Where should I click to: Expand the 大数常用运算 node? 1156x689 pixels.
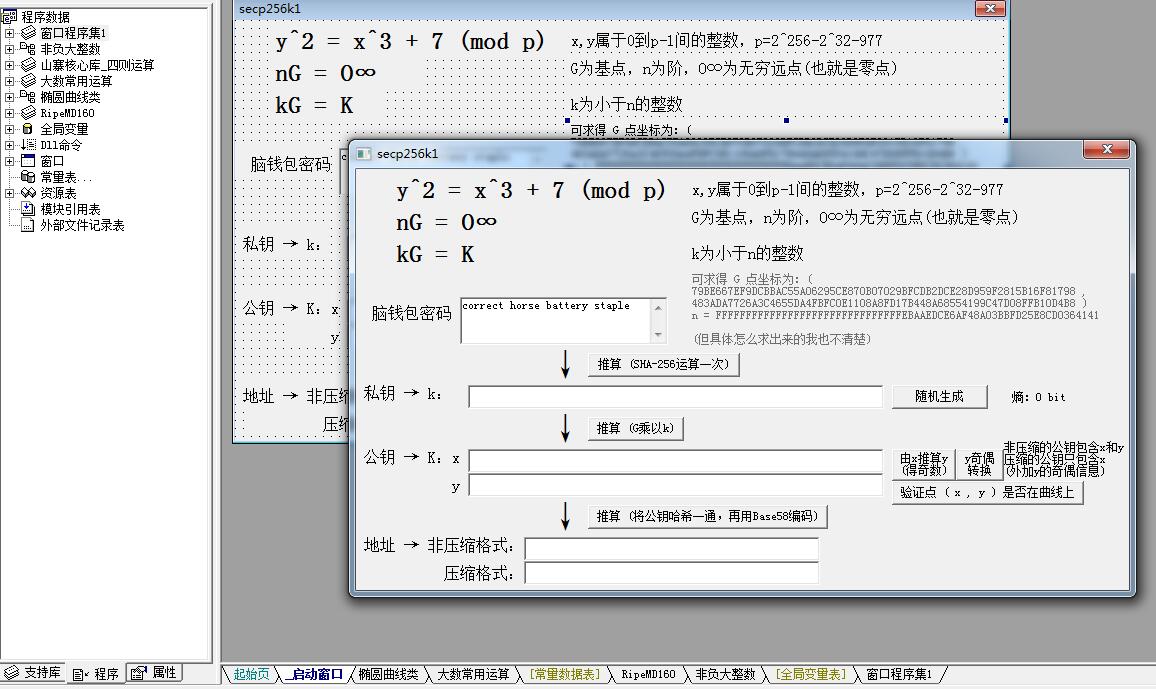coord(9,81)
